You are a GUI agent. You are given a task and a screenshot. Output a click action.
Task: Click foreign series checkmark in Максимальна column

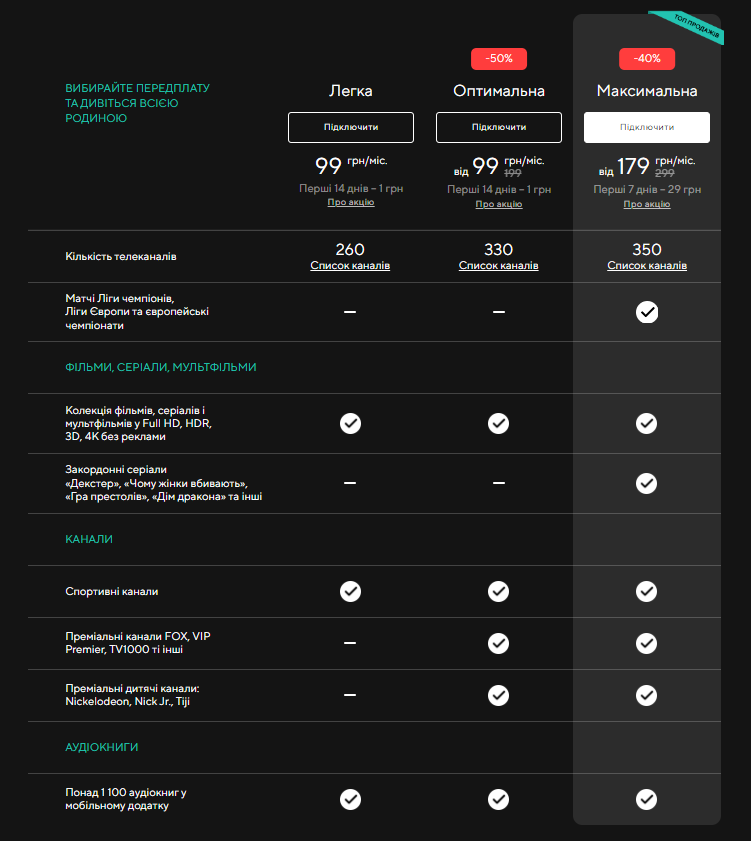click(x=647, y=483)
